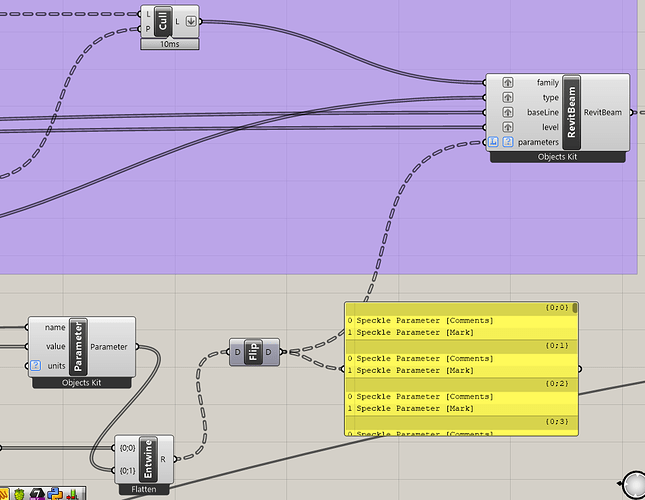645x500 pixels.
Task: Click the RevitBeam component output grip
Action: coord(631,112)
